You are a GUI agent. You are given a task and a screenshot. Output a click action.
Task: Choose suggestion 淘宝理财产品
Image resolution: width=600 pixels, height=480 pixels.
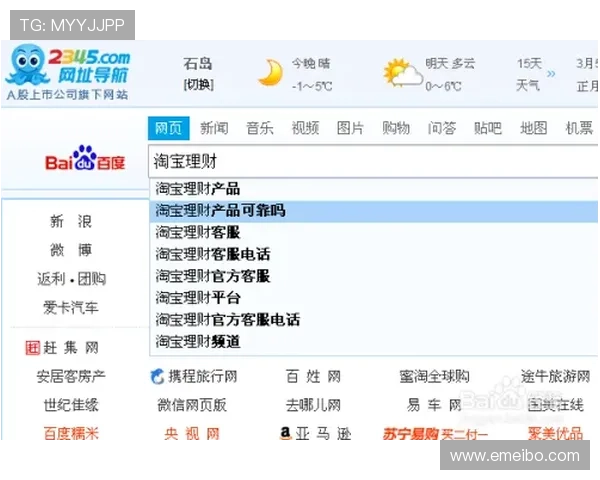(x=374, y=189)
